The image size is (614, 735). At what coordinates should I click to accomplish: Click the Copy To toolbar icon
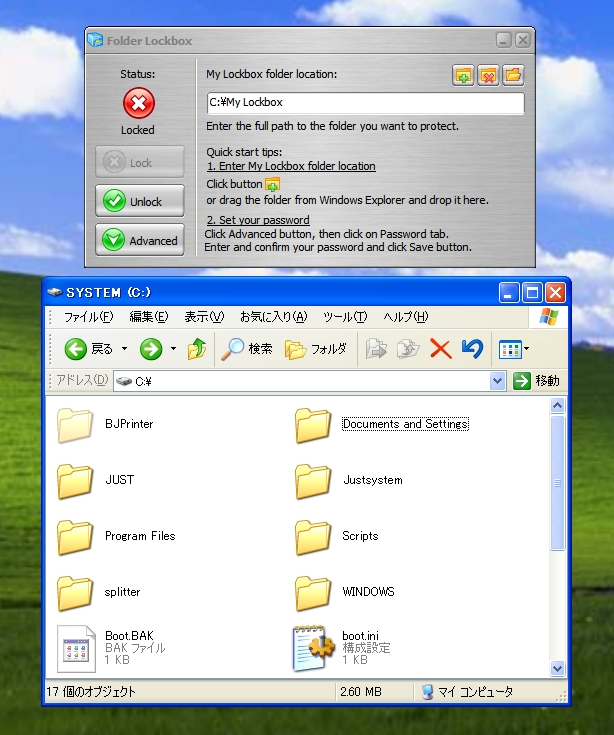click(x=408, y=349)
